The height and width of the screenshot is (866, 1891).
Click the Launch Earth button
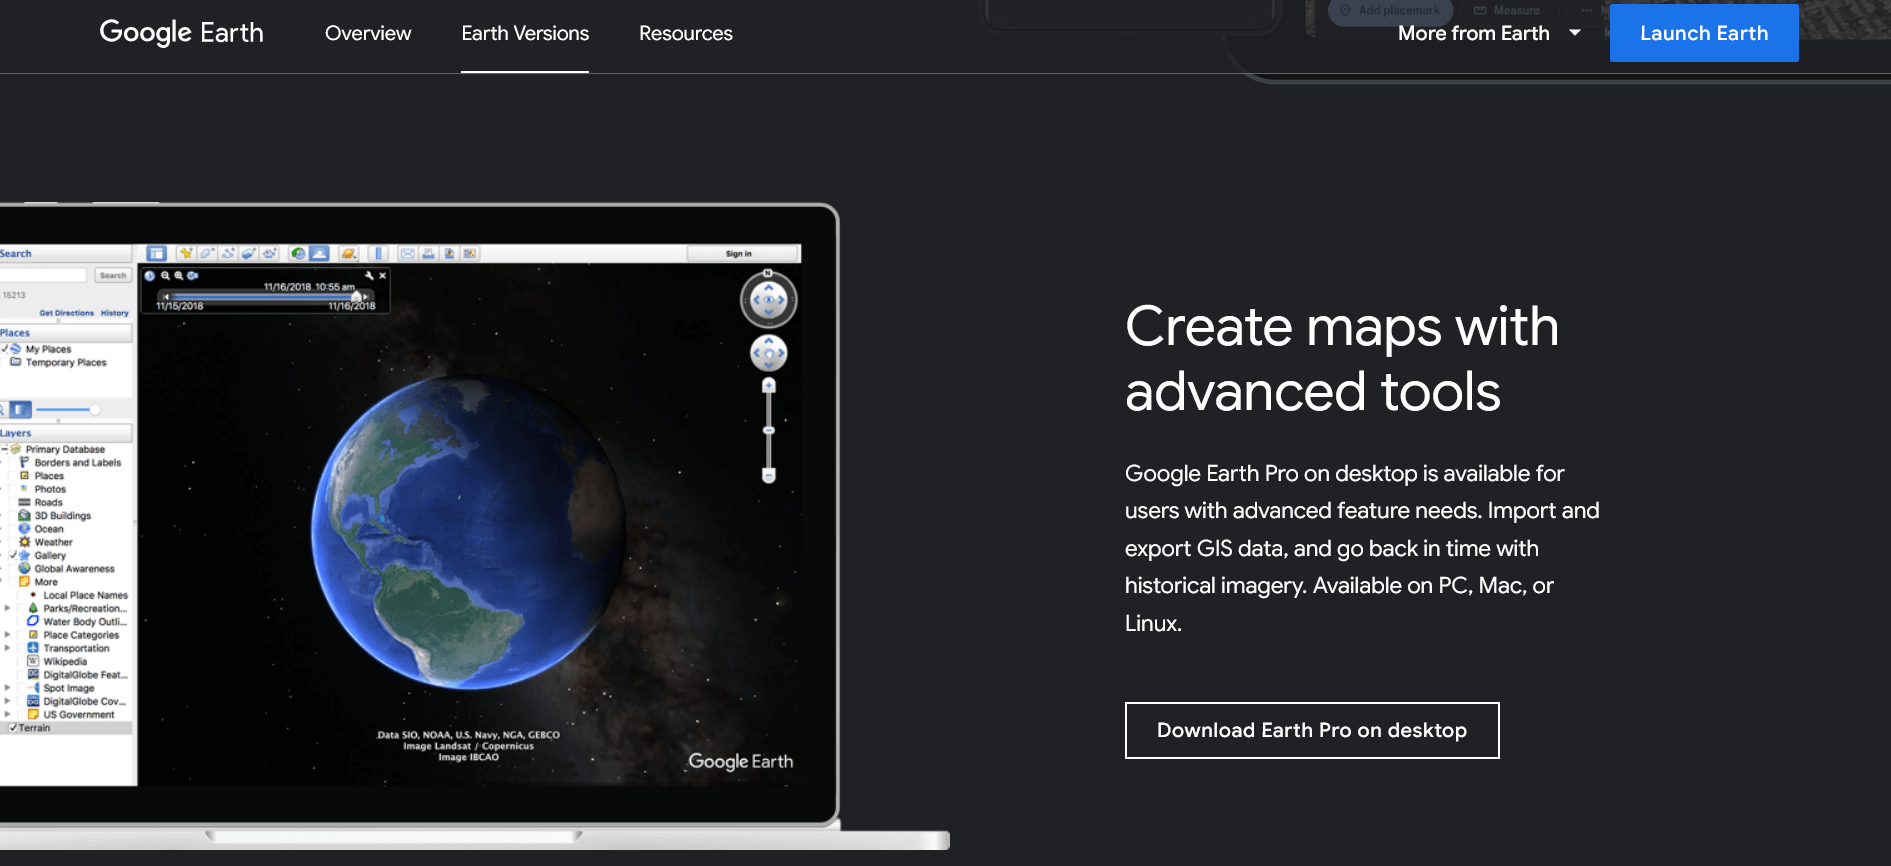coord(1704,33)
